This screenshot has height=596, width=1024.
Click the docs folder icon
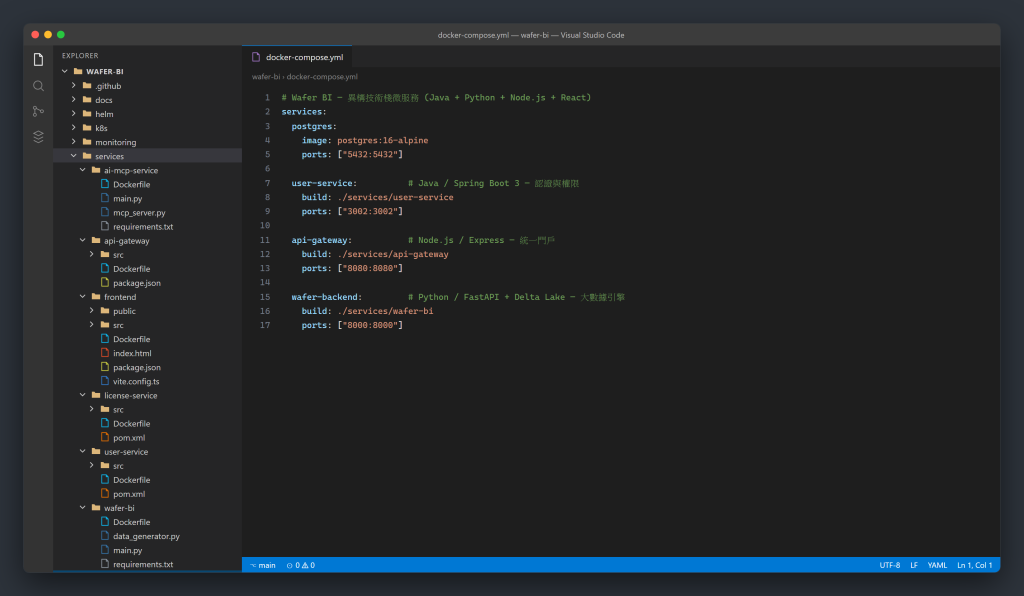pyautogui.click(x=87, y=100)
